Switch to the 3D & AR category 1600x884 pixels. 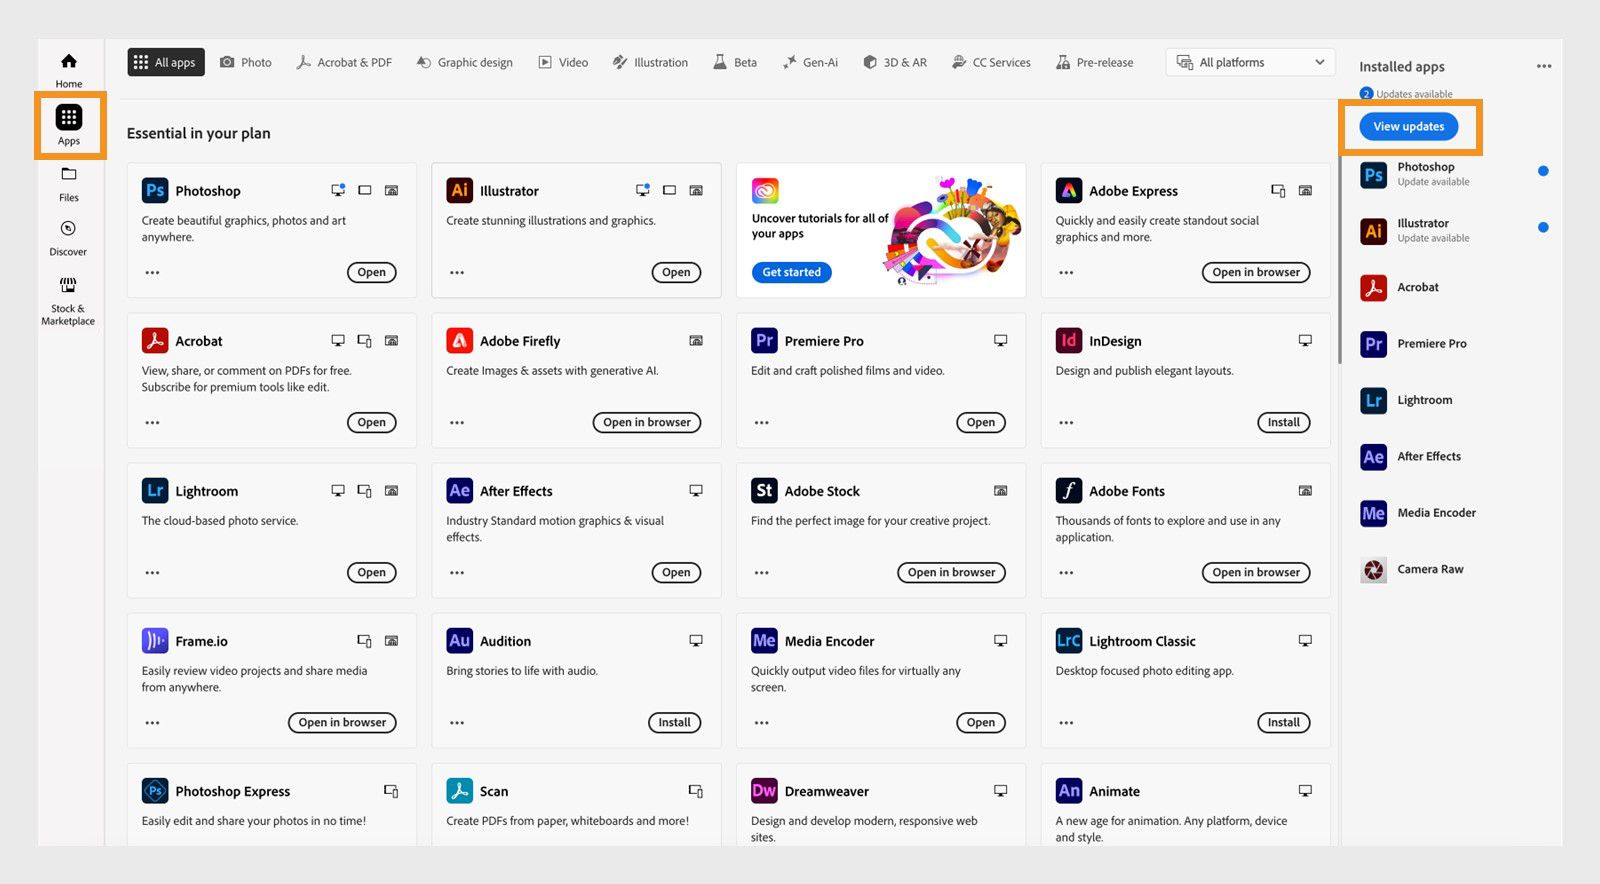click(x=895, y=62)
